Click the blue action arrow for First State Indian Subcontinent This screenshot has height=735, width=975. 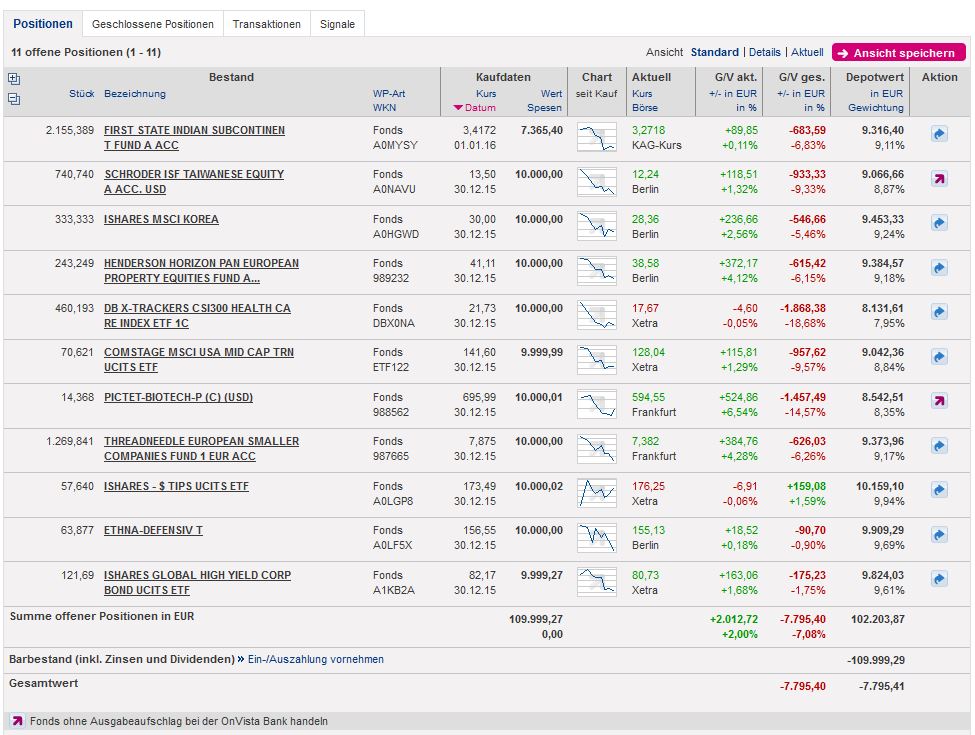939,134
